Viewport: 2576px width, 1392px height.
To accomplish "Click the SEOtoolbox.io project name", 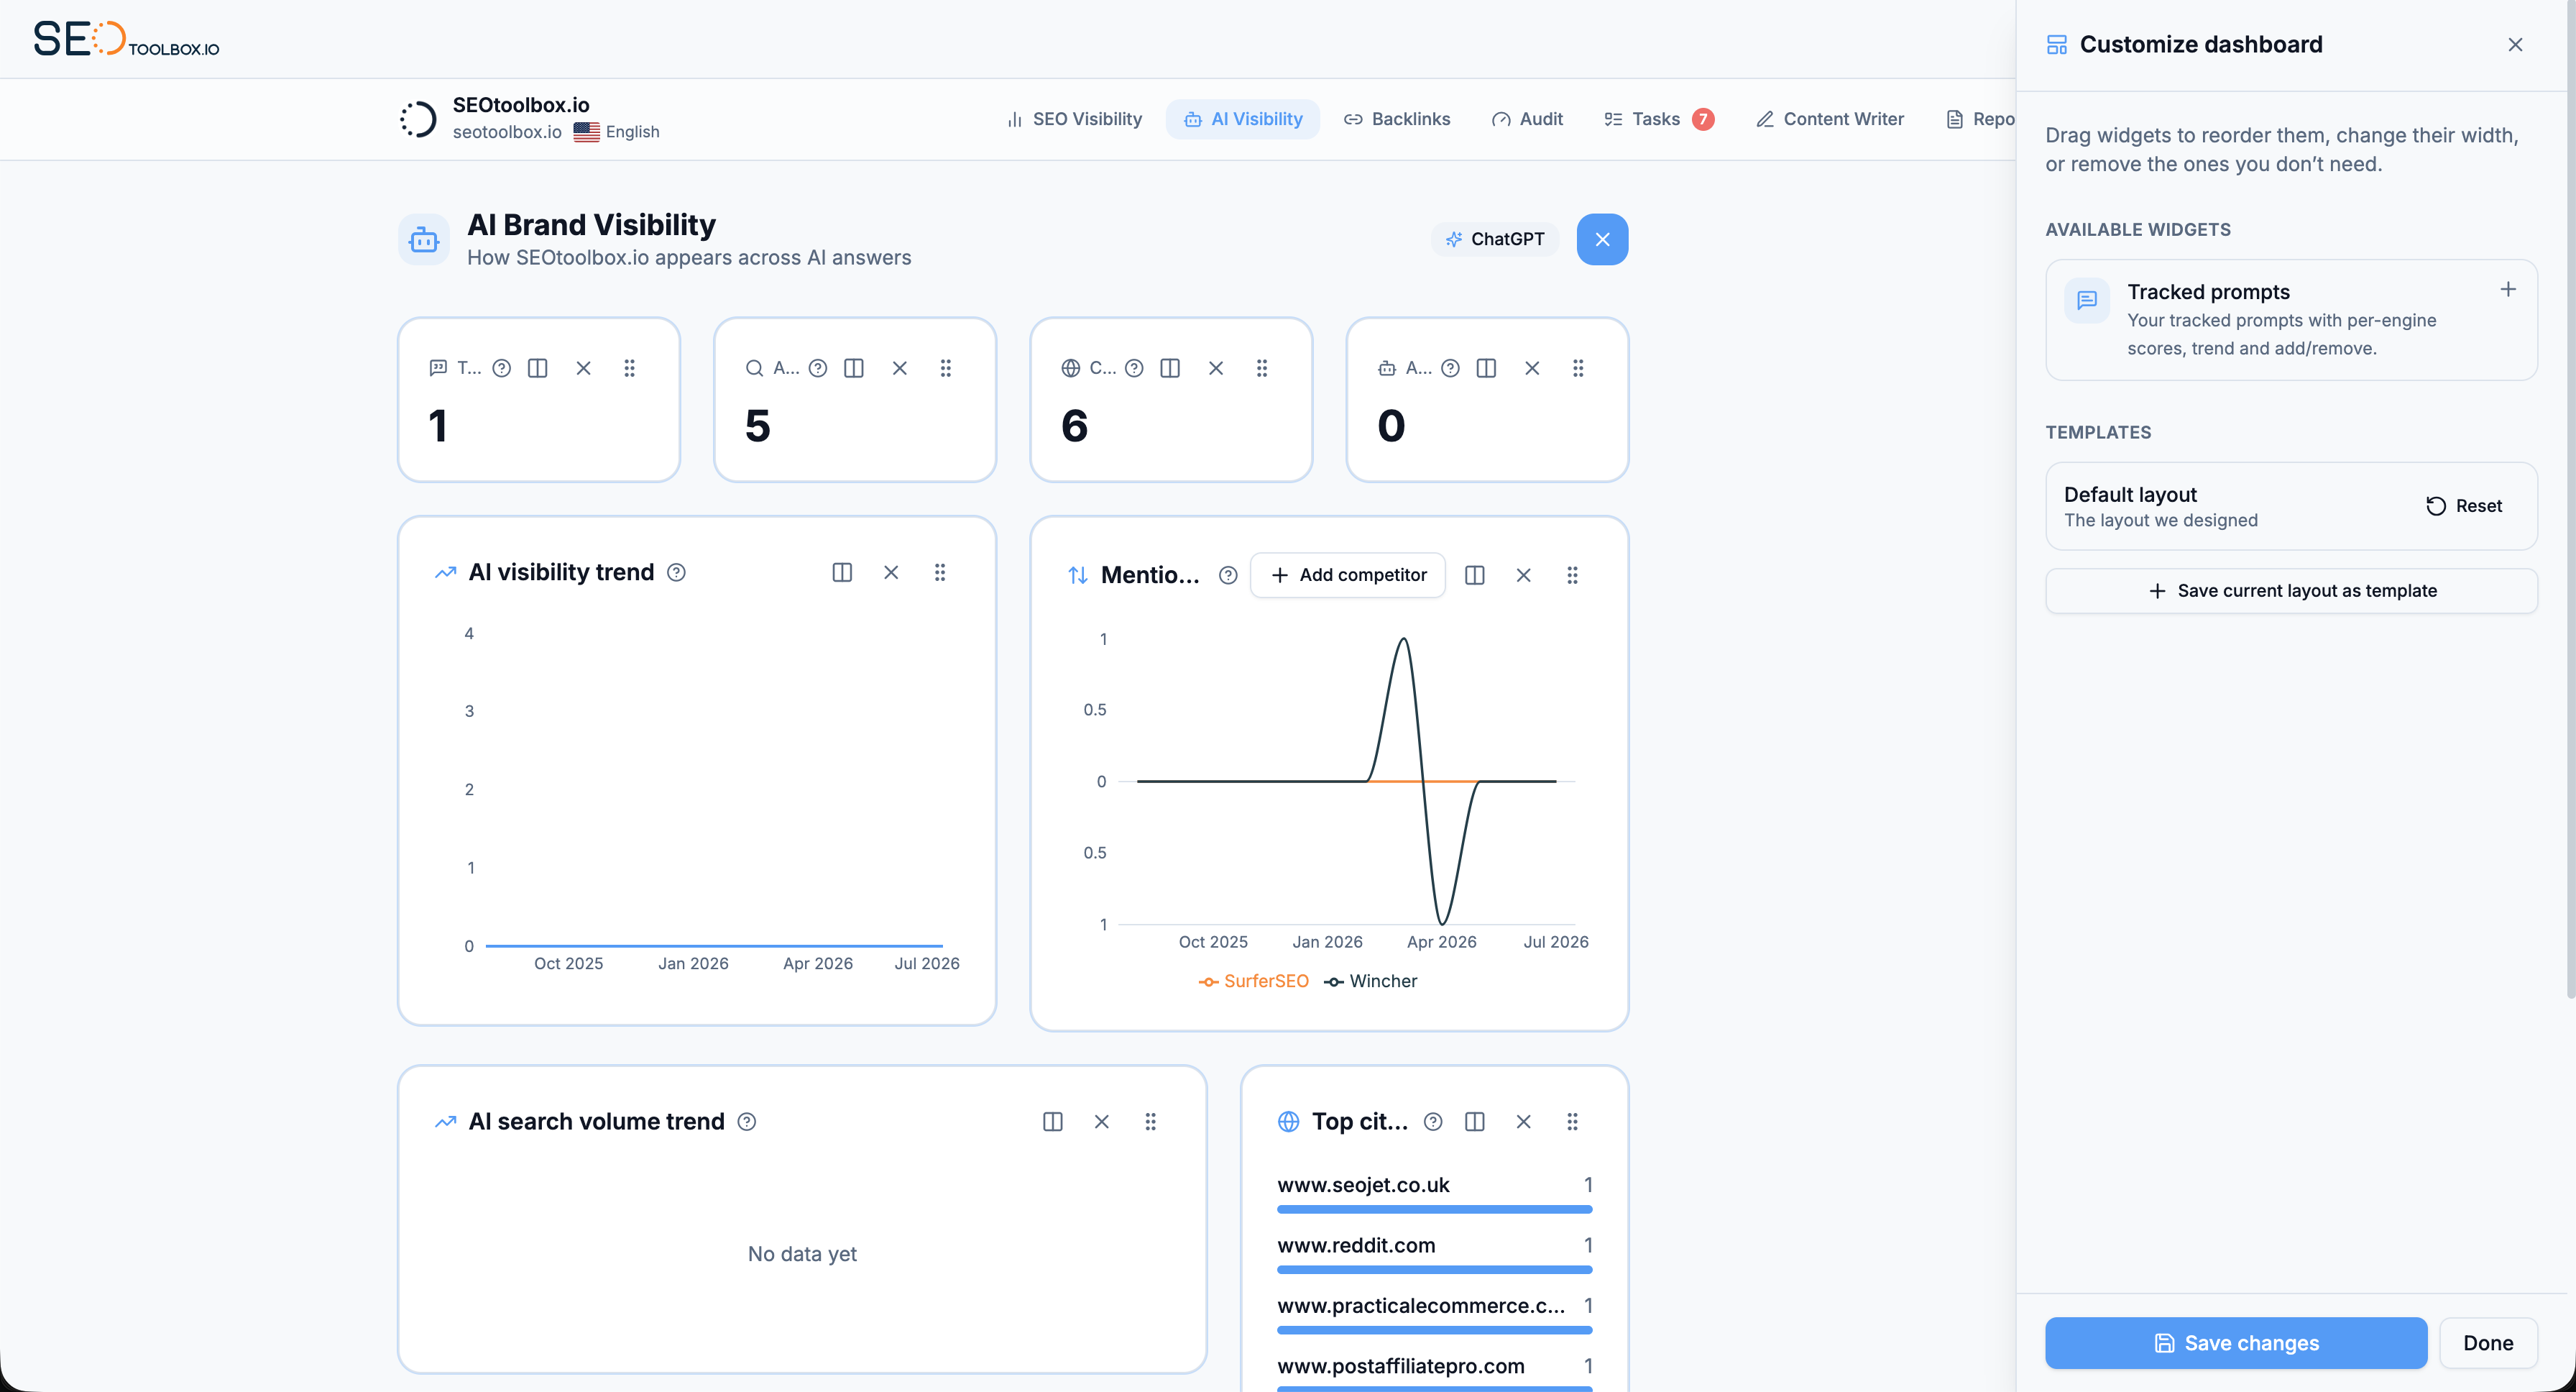I will 521,105.
